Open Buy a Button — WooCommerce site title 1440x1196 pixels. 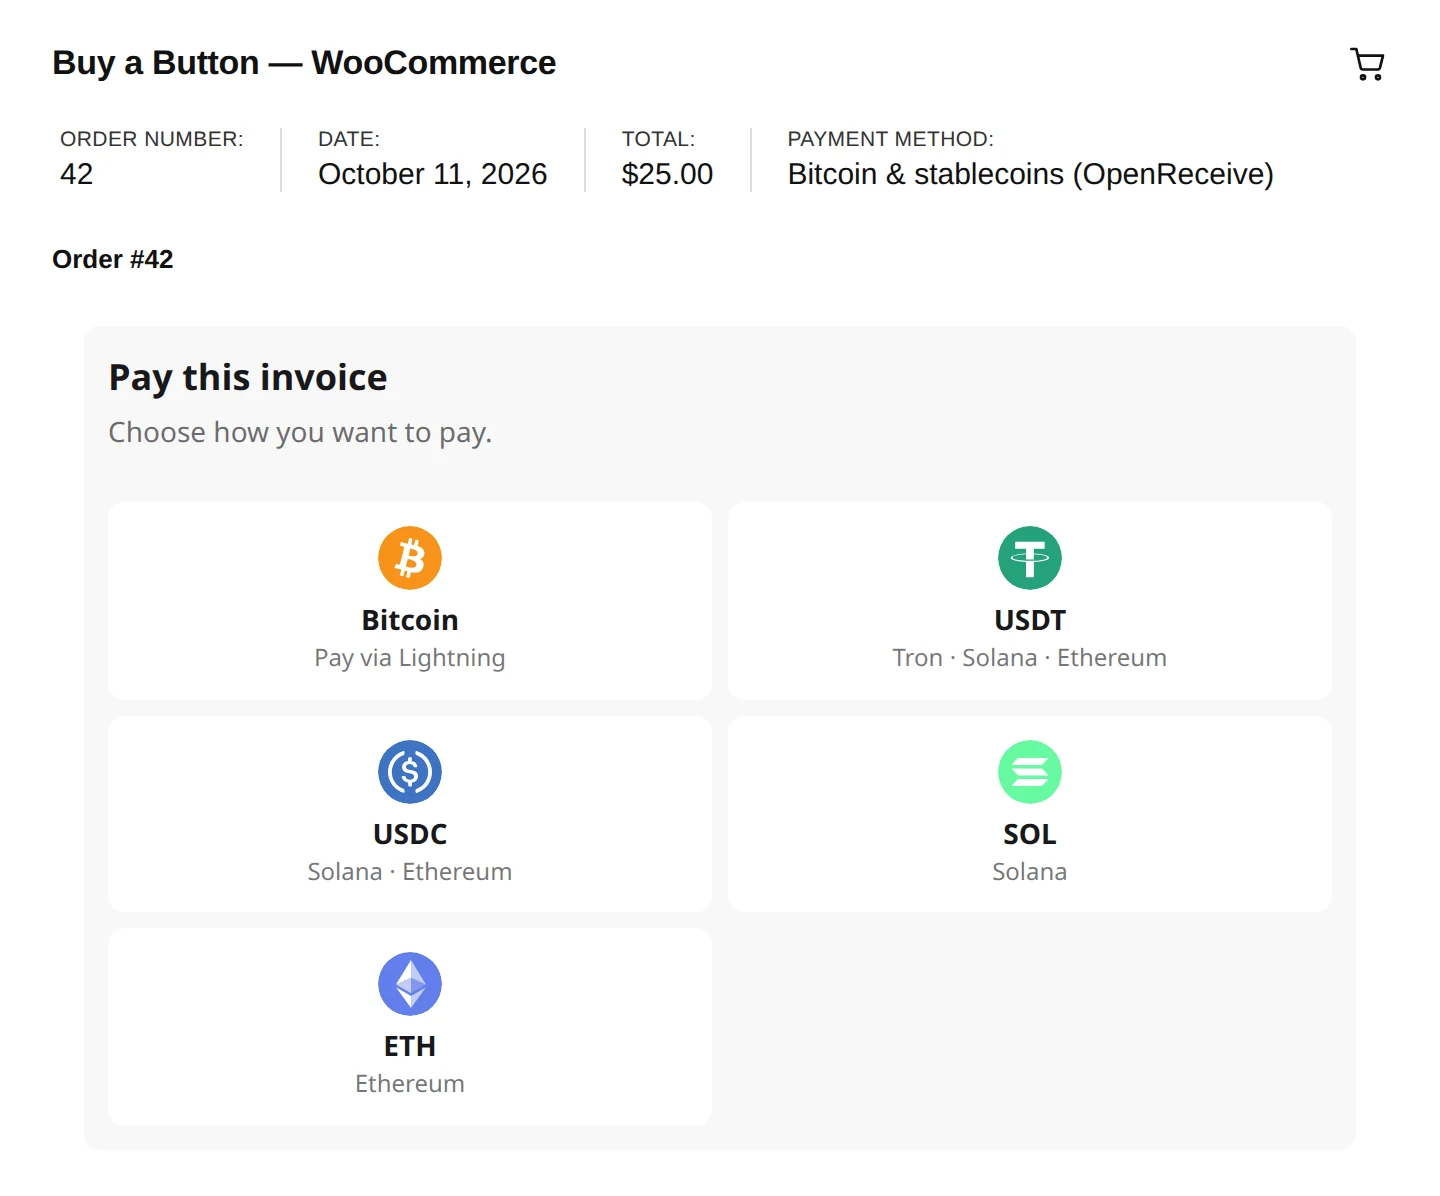click(x=304, y=63)
